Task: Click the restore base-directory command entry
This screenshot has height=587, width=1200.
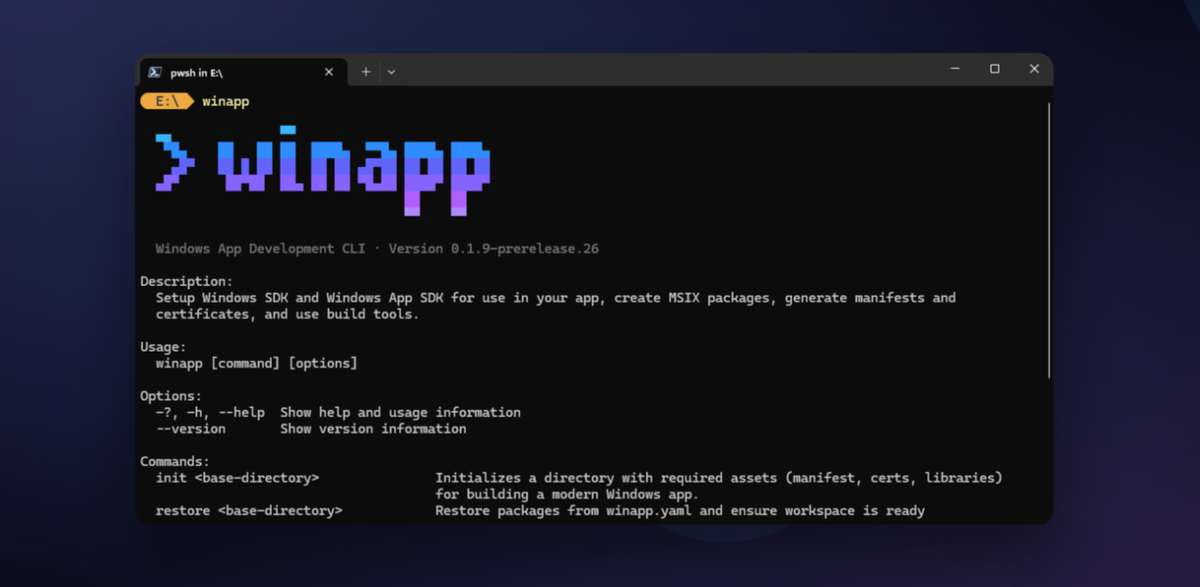Action: pyautogui.click(x=249, y=510)
